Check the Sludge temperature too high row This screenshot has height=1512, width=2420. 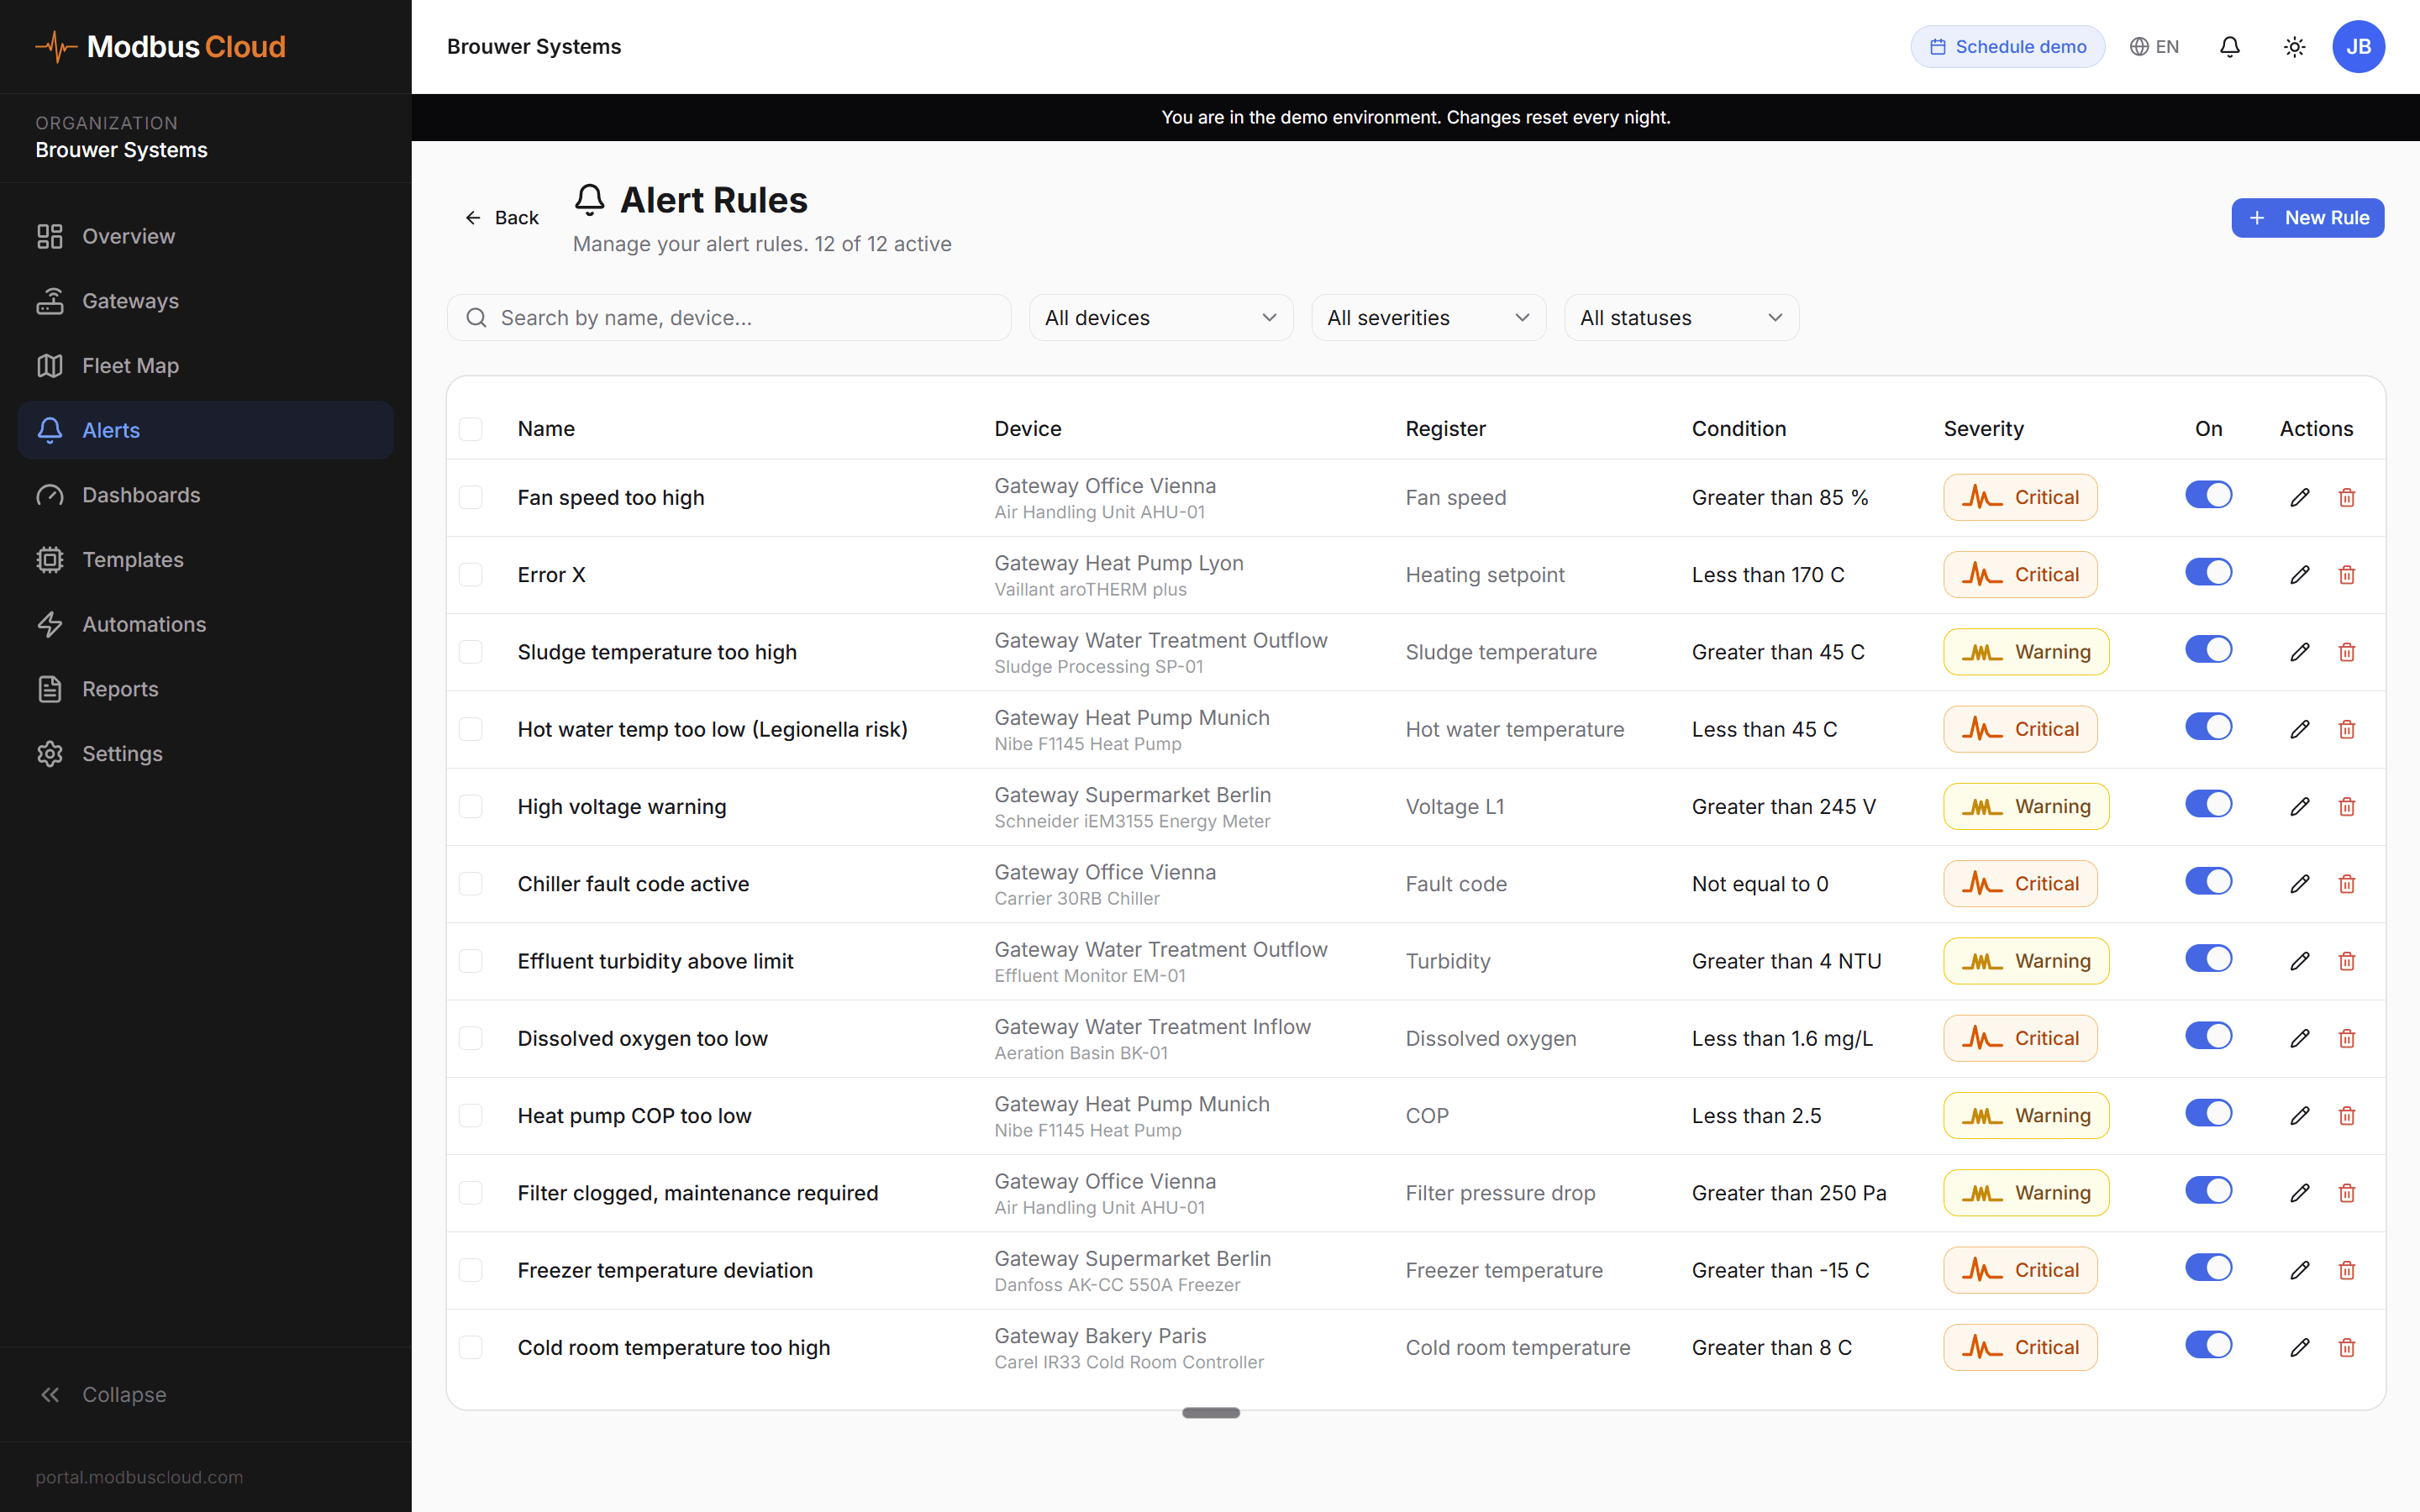point(470,652)
